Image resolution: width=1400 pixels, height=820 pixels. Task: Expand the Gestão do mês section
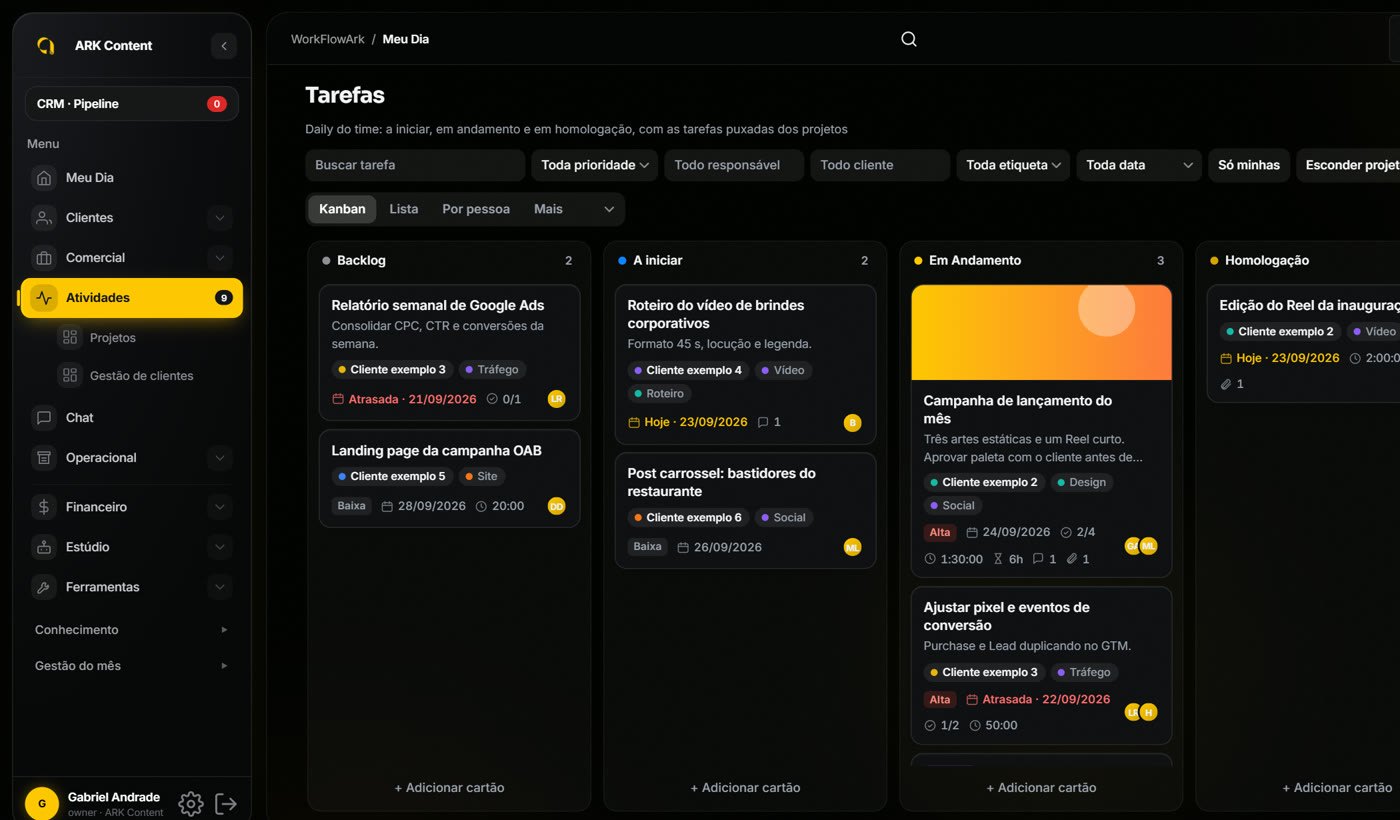tap(132, 666)
